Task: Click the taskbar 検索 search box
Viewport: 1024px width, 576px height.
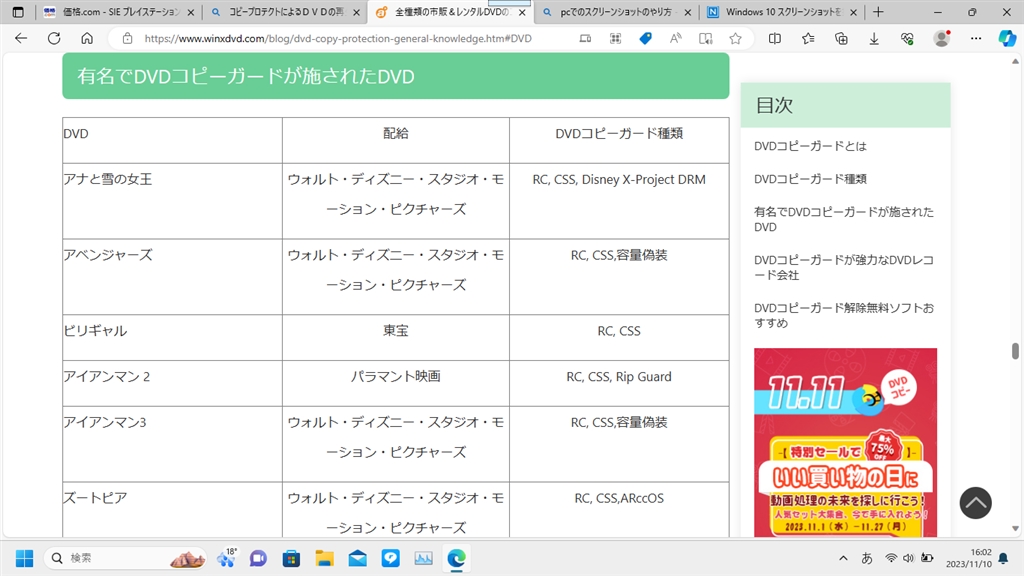Action: point(125,558)
